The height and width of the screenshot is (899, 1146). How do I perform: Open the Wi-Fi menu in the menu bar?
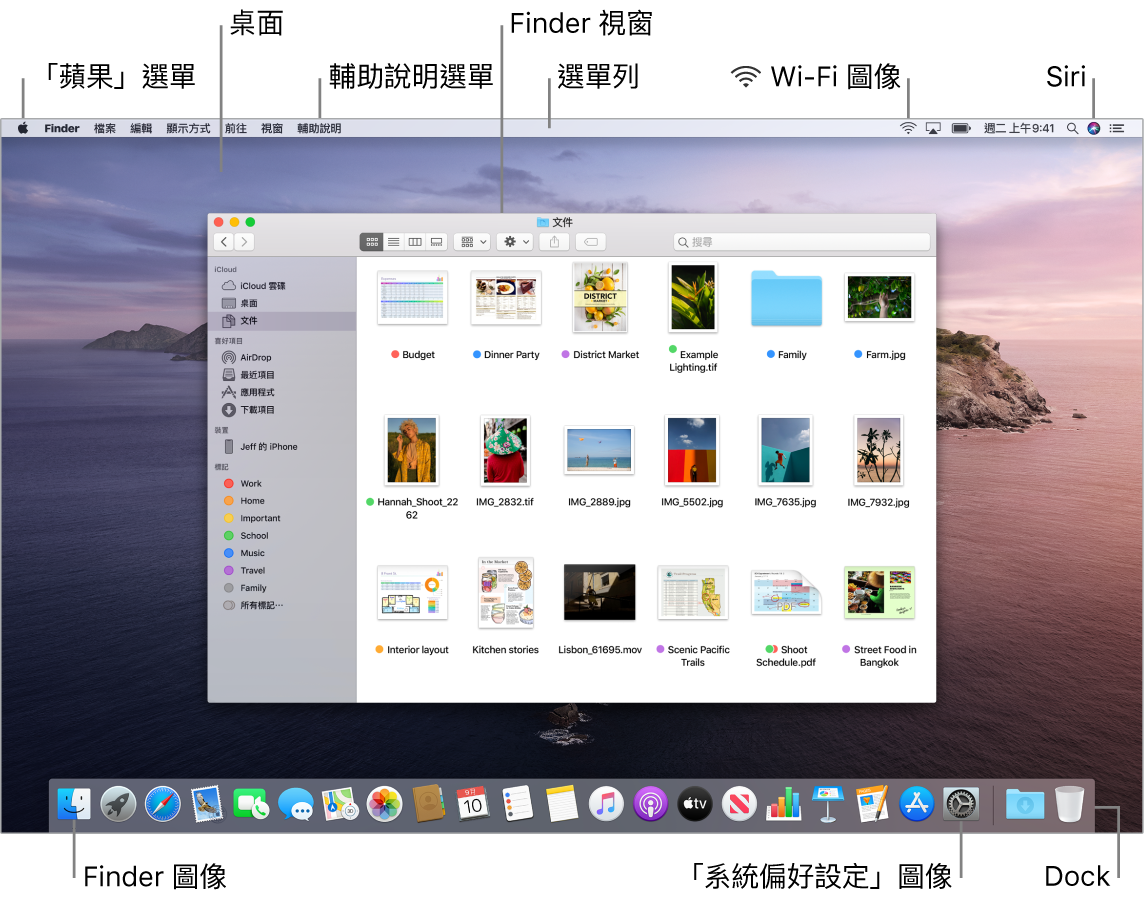(x=908, y=128)
